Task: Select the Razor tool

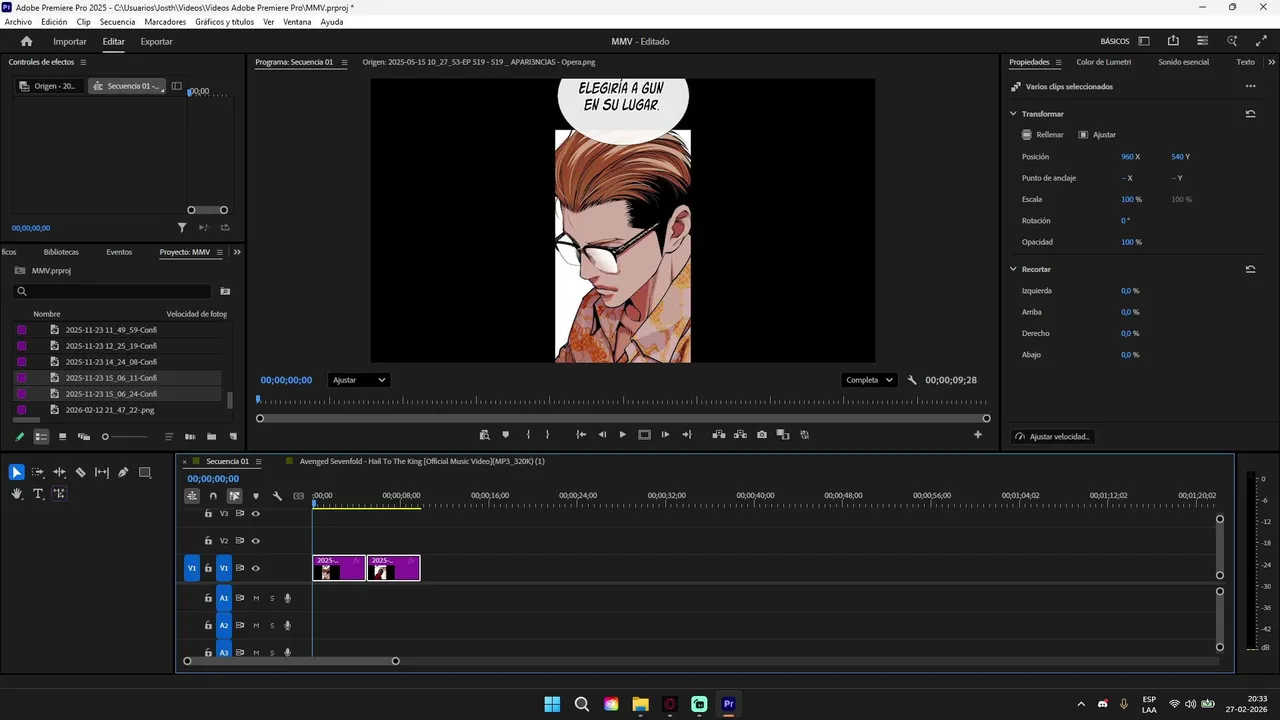Action: [81, 472]
